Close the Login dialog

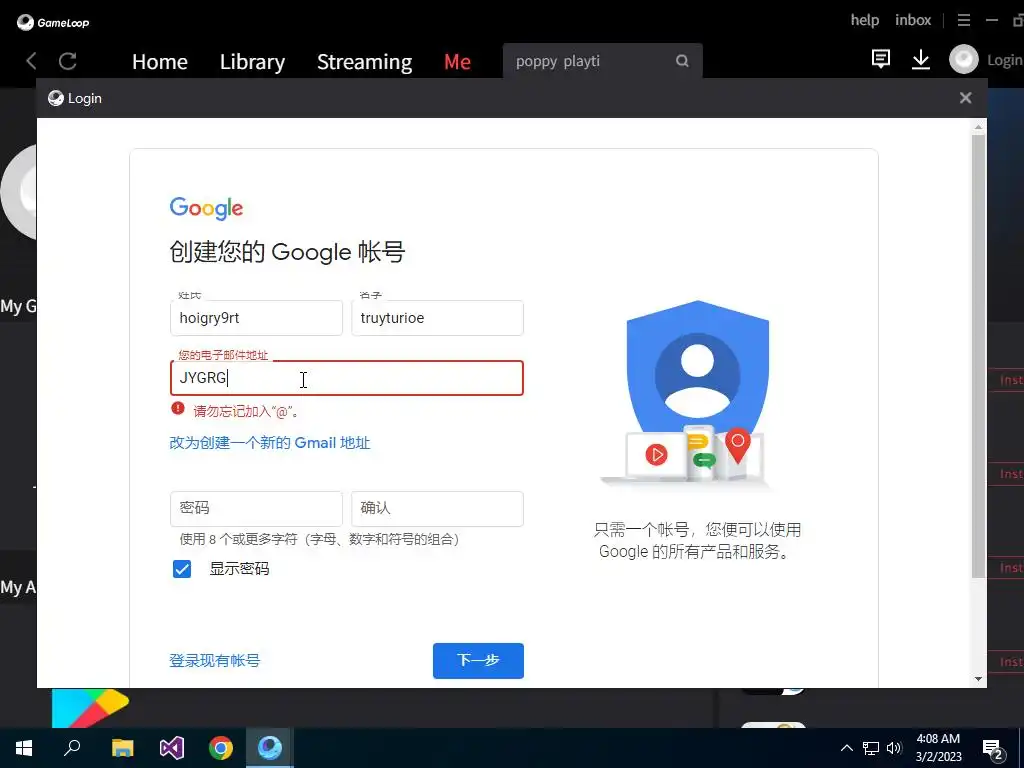coord(965,98)
